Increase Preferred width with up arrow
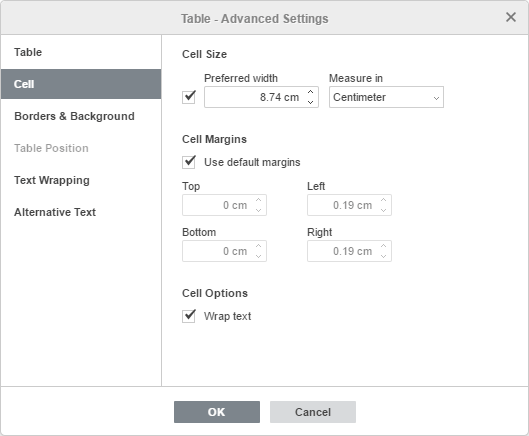 [x=311, y=92]
